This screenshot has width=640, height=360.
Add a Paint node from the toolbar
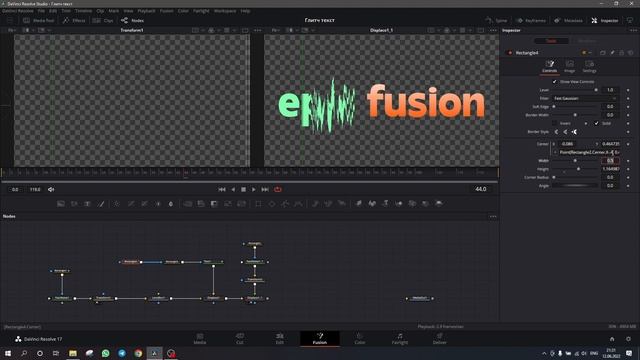pyautogui.click(x=101, y=203)
